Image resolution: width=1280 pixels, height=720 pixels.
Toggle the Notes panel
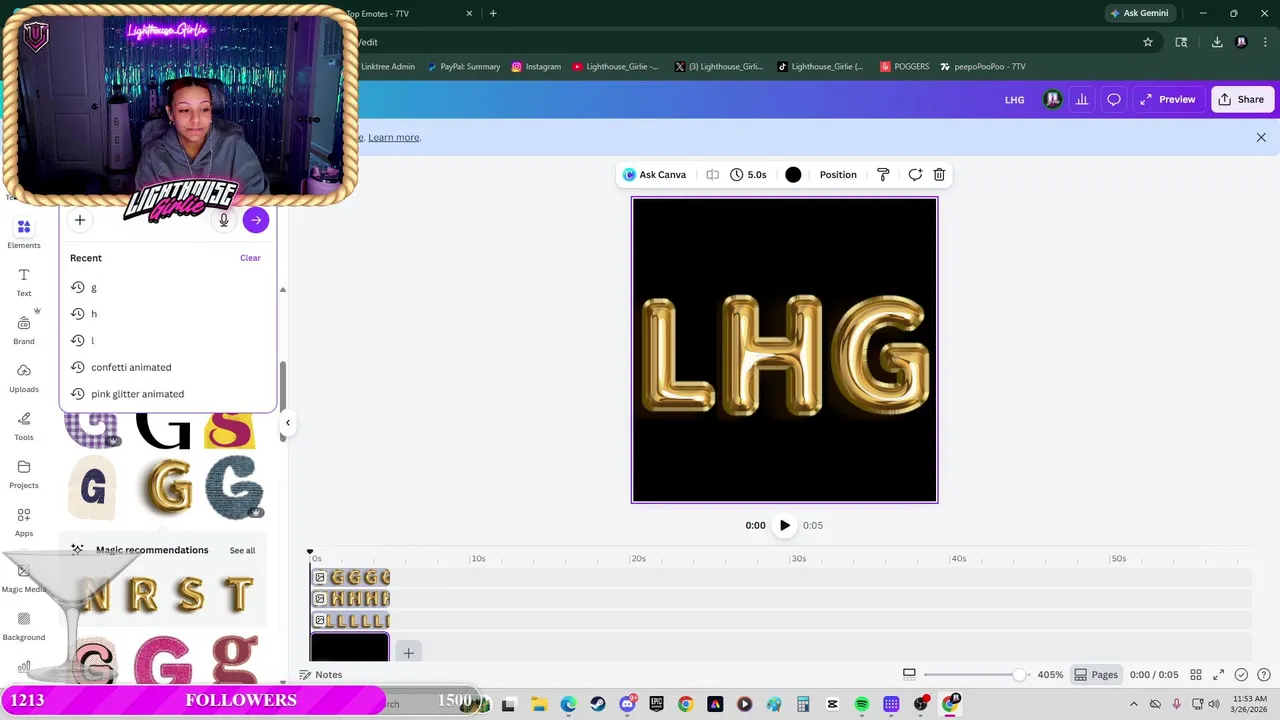coord(321,675)
